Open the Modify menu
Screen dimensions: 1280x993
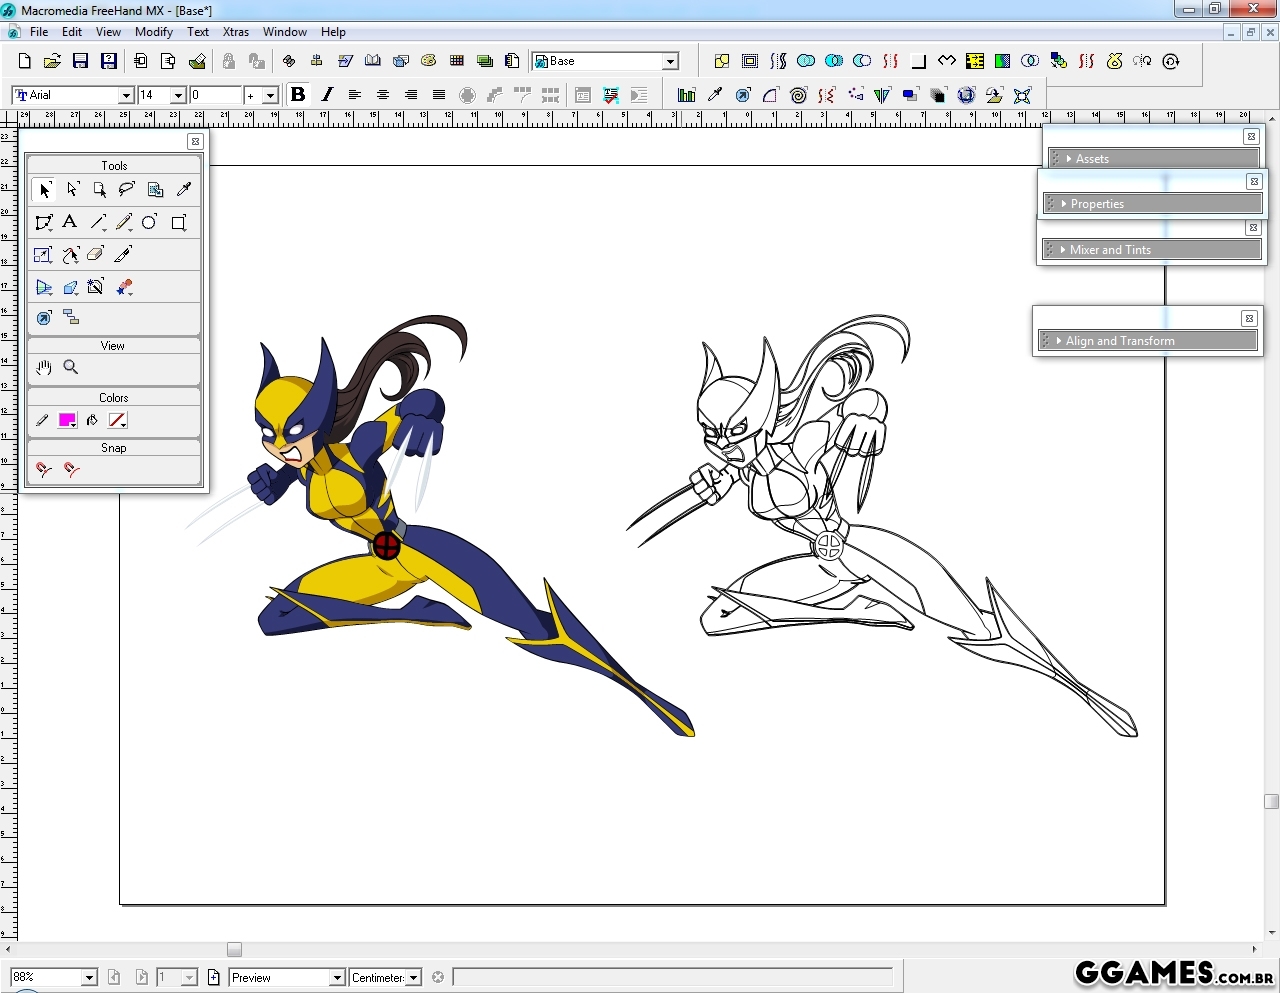click(154, 32)
